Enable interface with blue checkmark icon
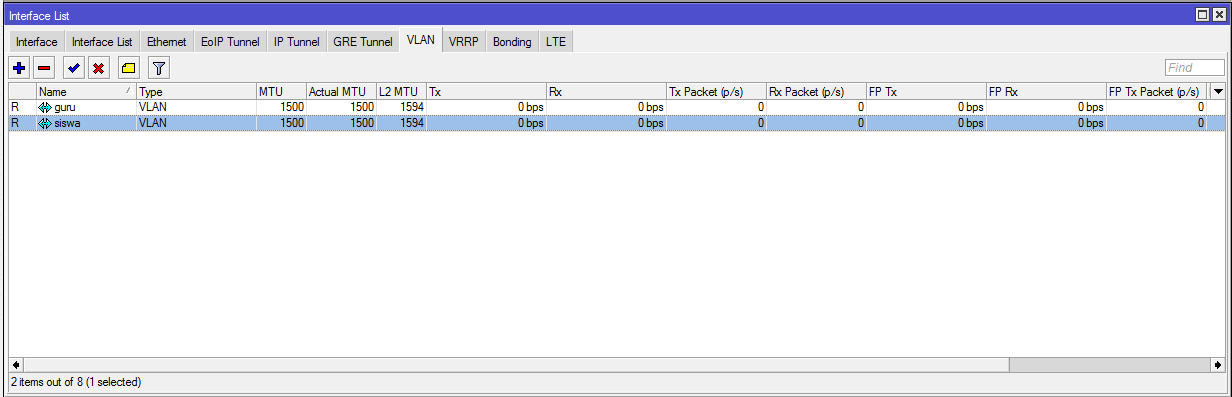Viewport: 1232px width, 397px height. (74, 68)
